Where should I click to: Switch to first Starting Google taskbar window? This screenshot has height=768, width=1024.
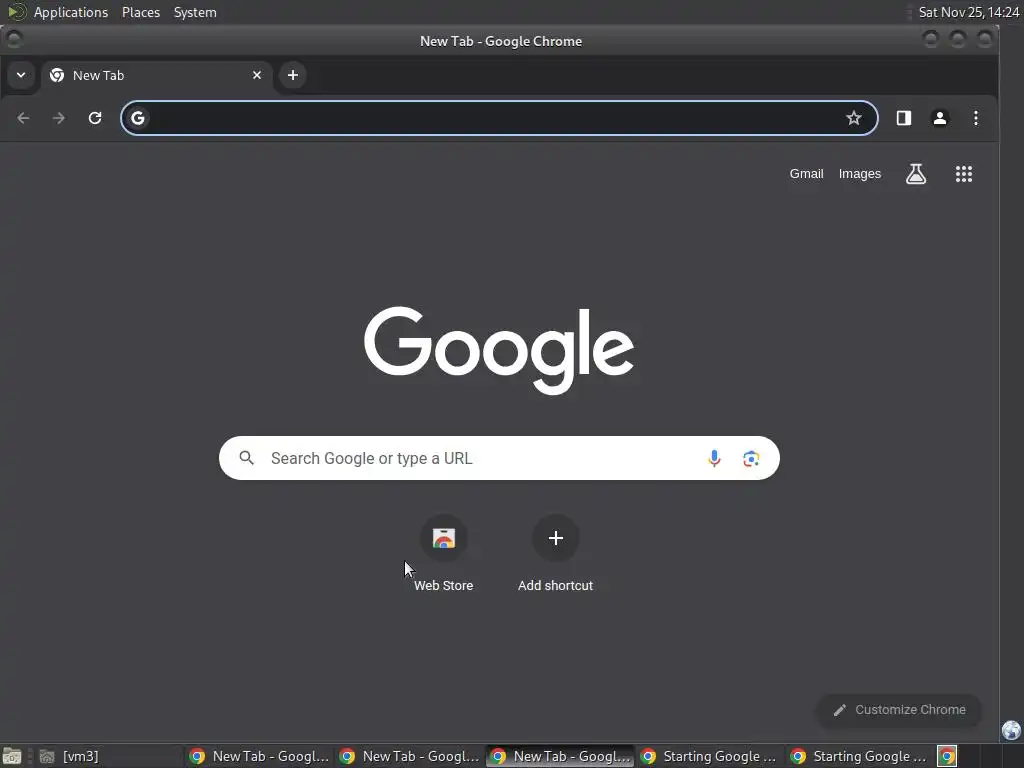pyautogui.click(x=710, y=756)
